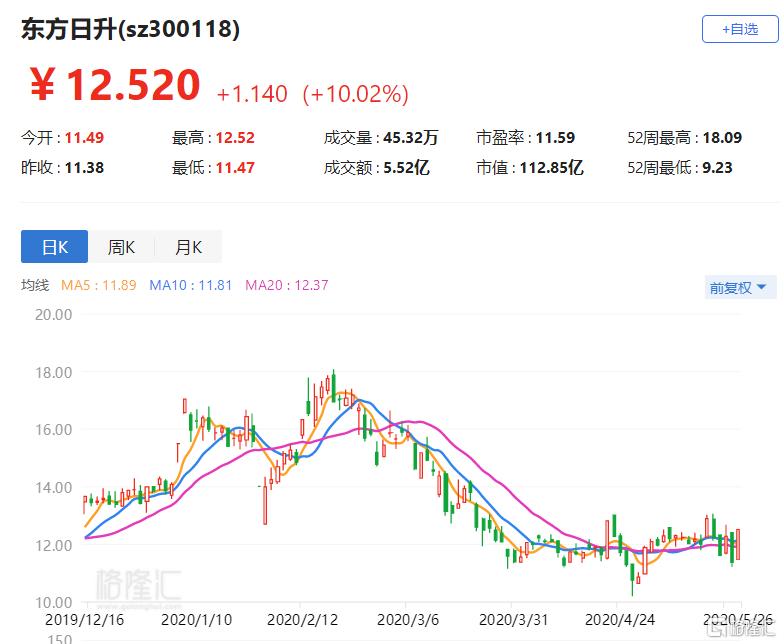This screenshot has height=644, width=782.
Task: Click the 2020/2/12 date axis label
Action: (302, 620)
